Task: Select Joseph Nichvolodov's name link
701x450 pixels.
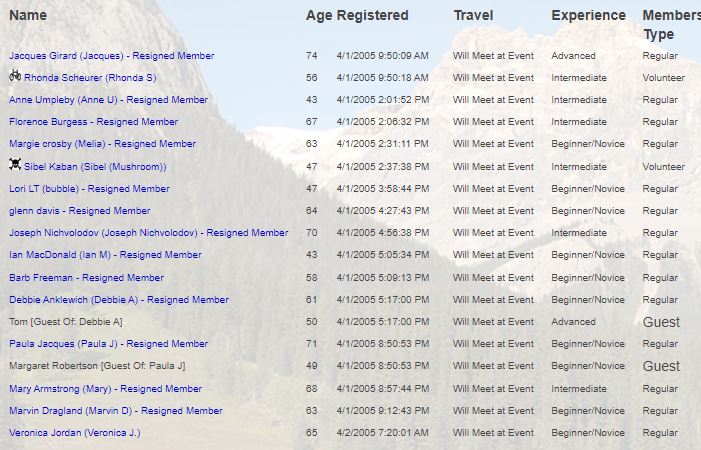Action: [x=148, y=233]
